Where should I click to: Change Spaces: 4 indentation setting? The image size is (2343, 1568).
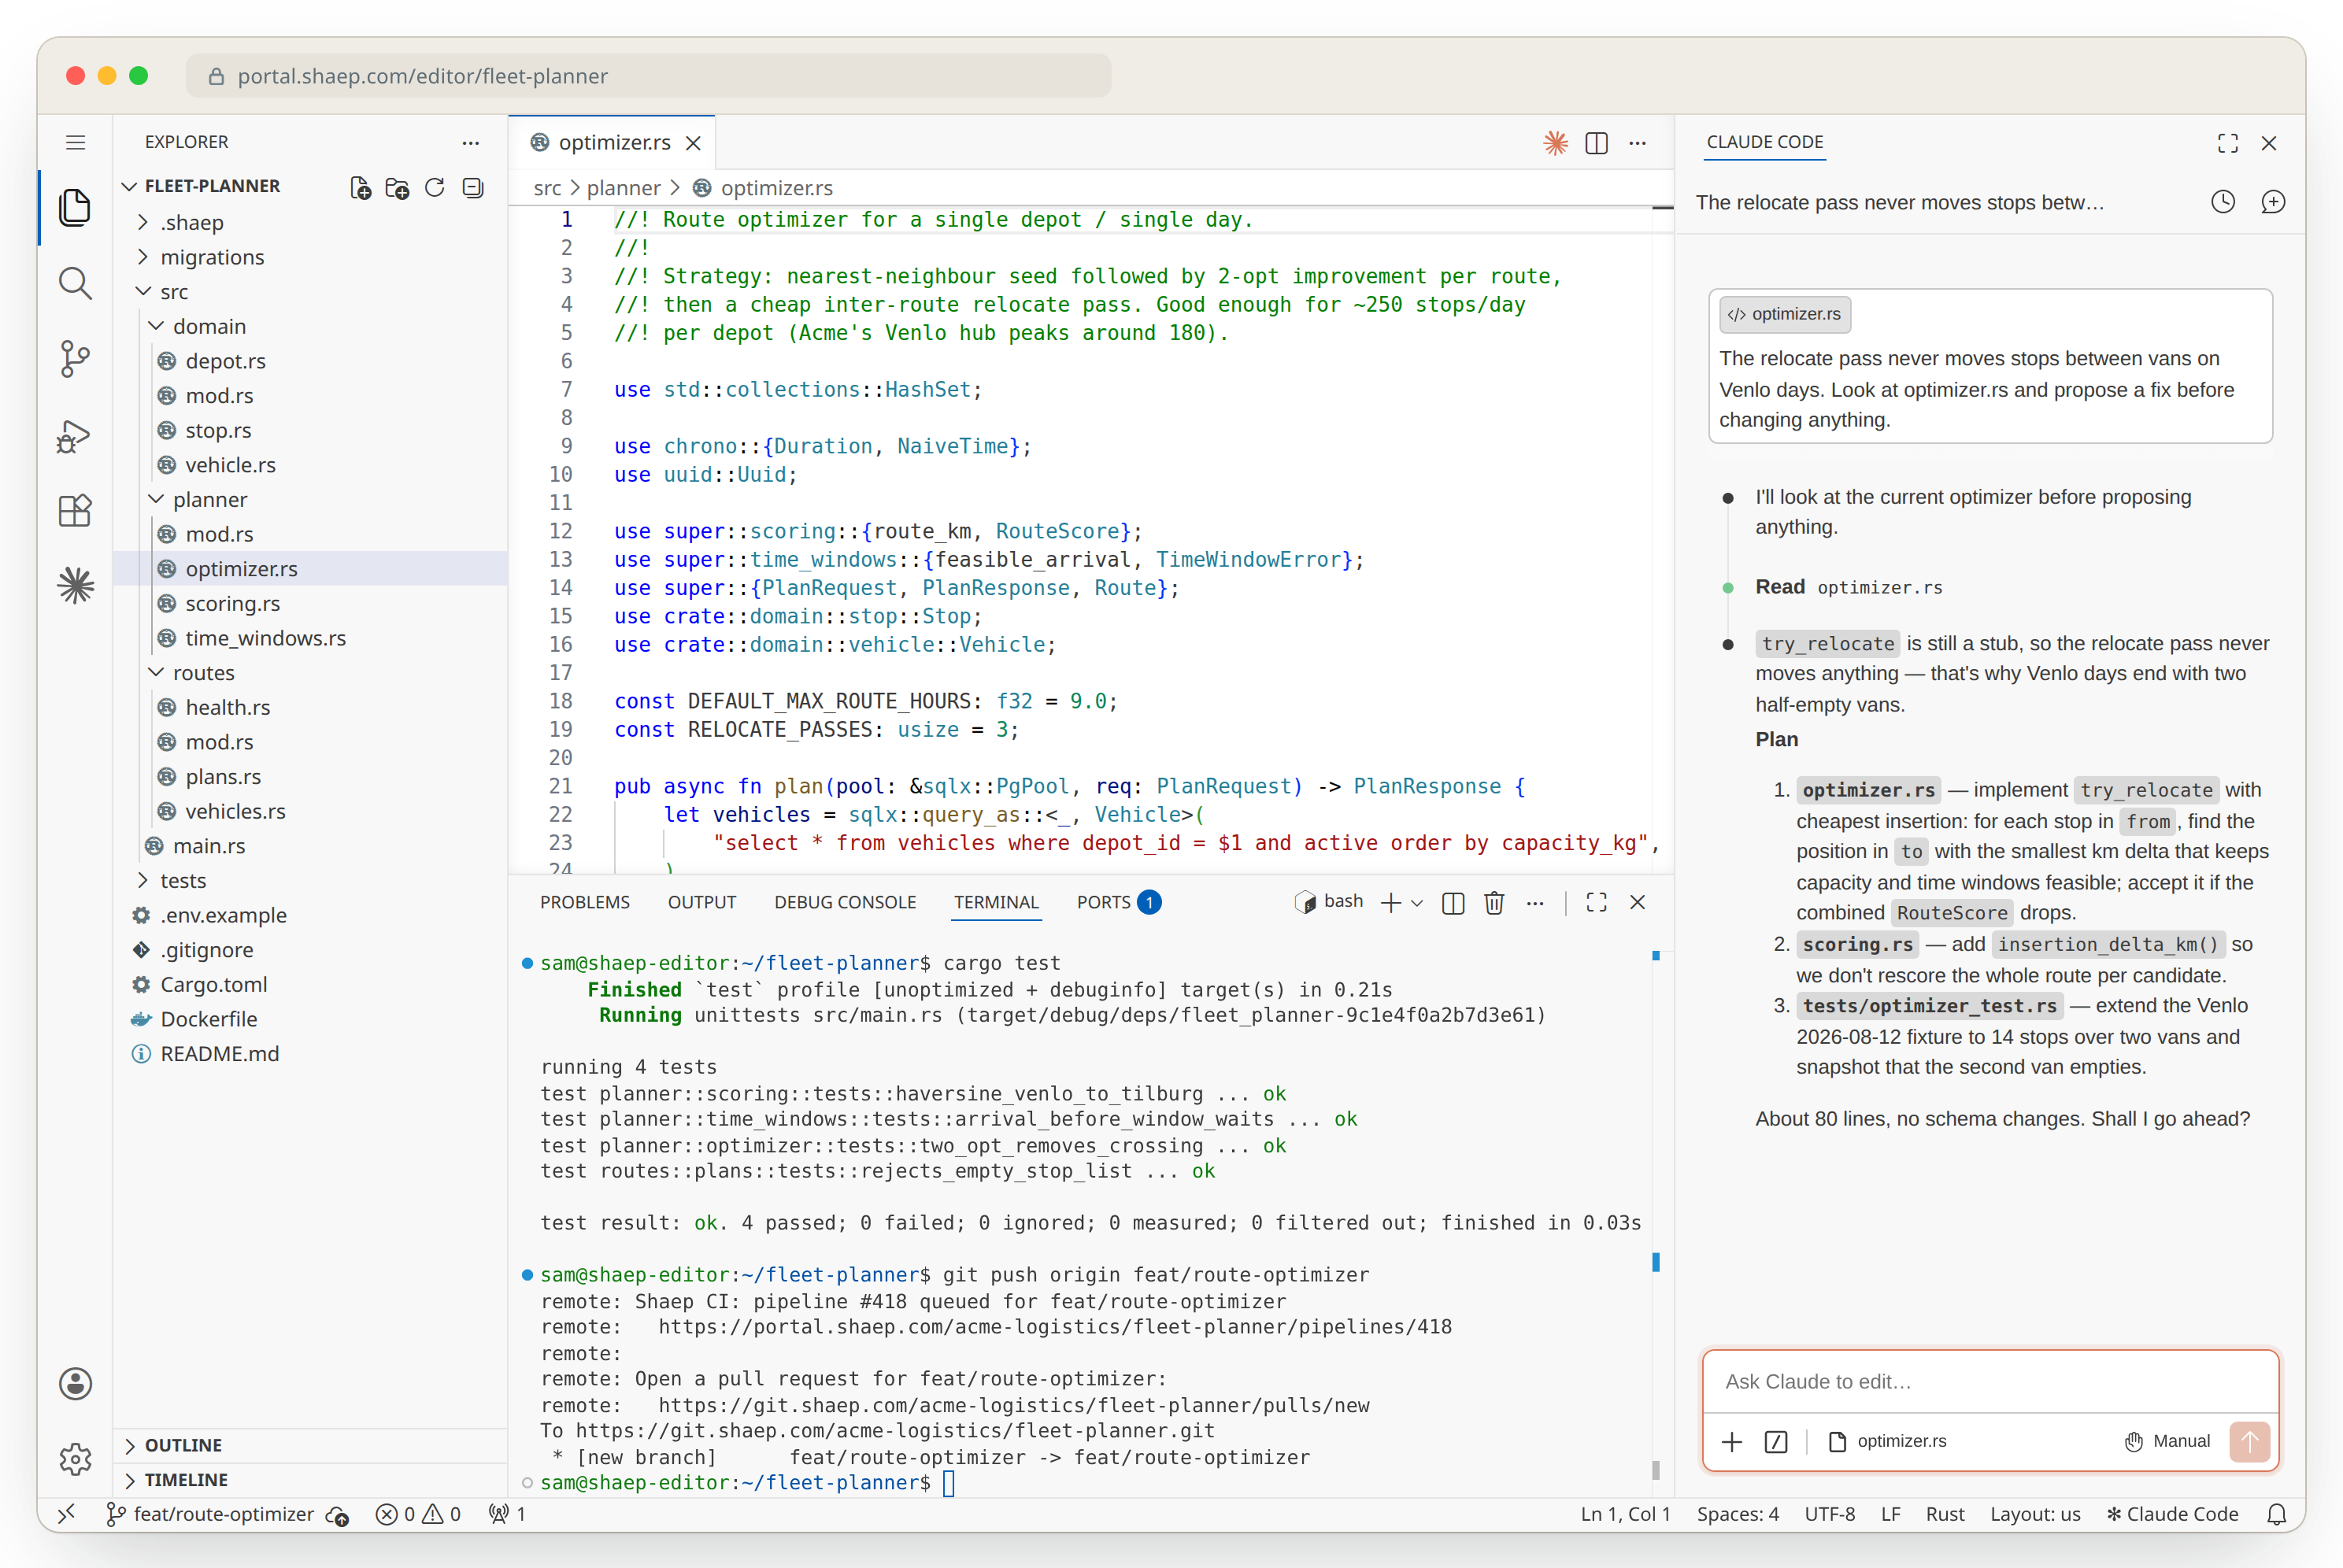(x=1737, y=1514)
